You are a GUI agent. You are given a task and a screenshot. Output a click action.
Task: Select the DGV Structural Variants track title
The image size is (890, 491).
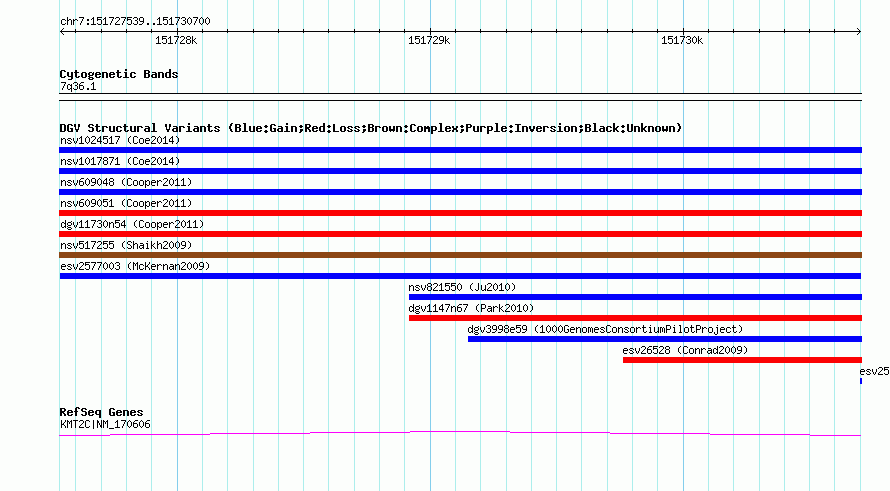tap(371, 128)
